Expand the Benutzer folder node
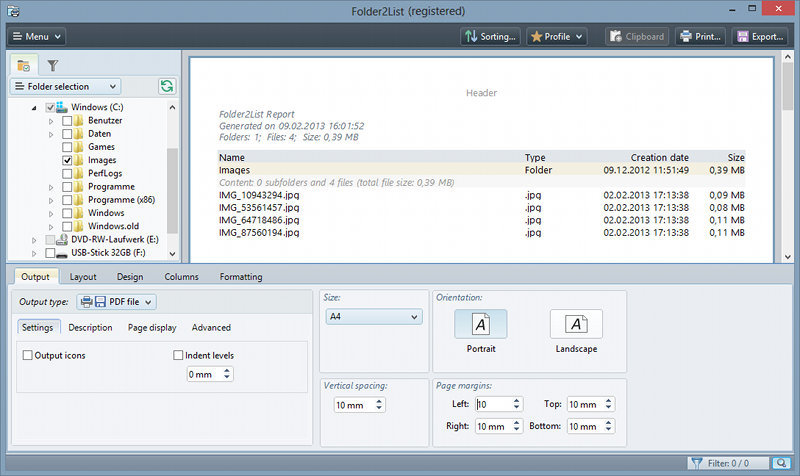800x476 pixels. 51,121
